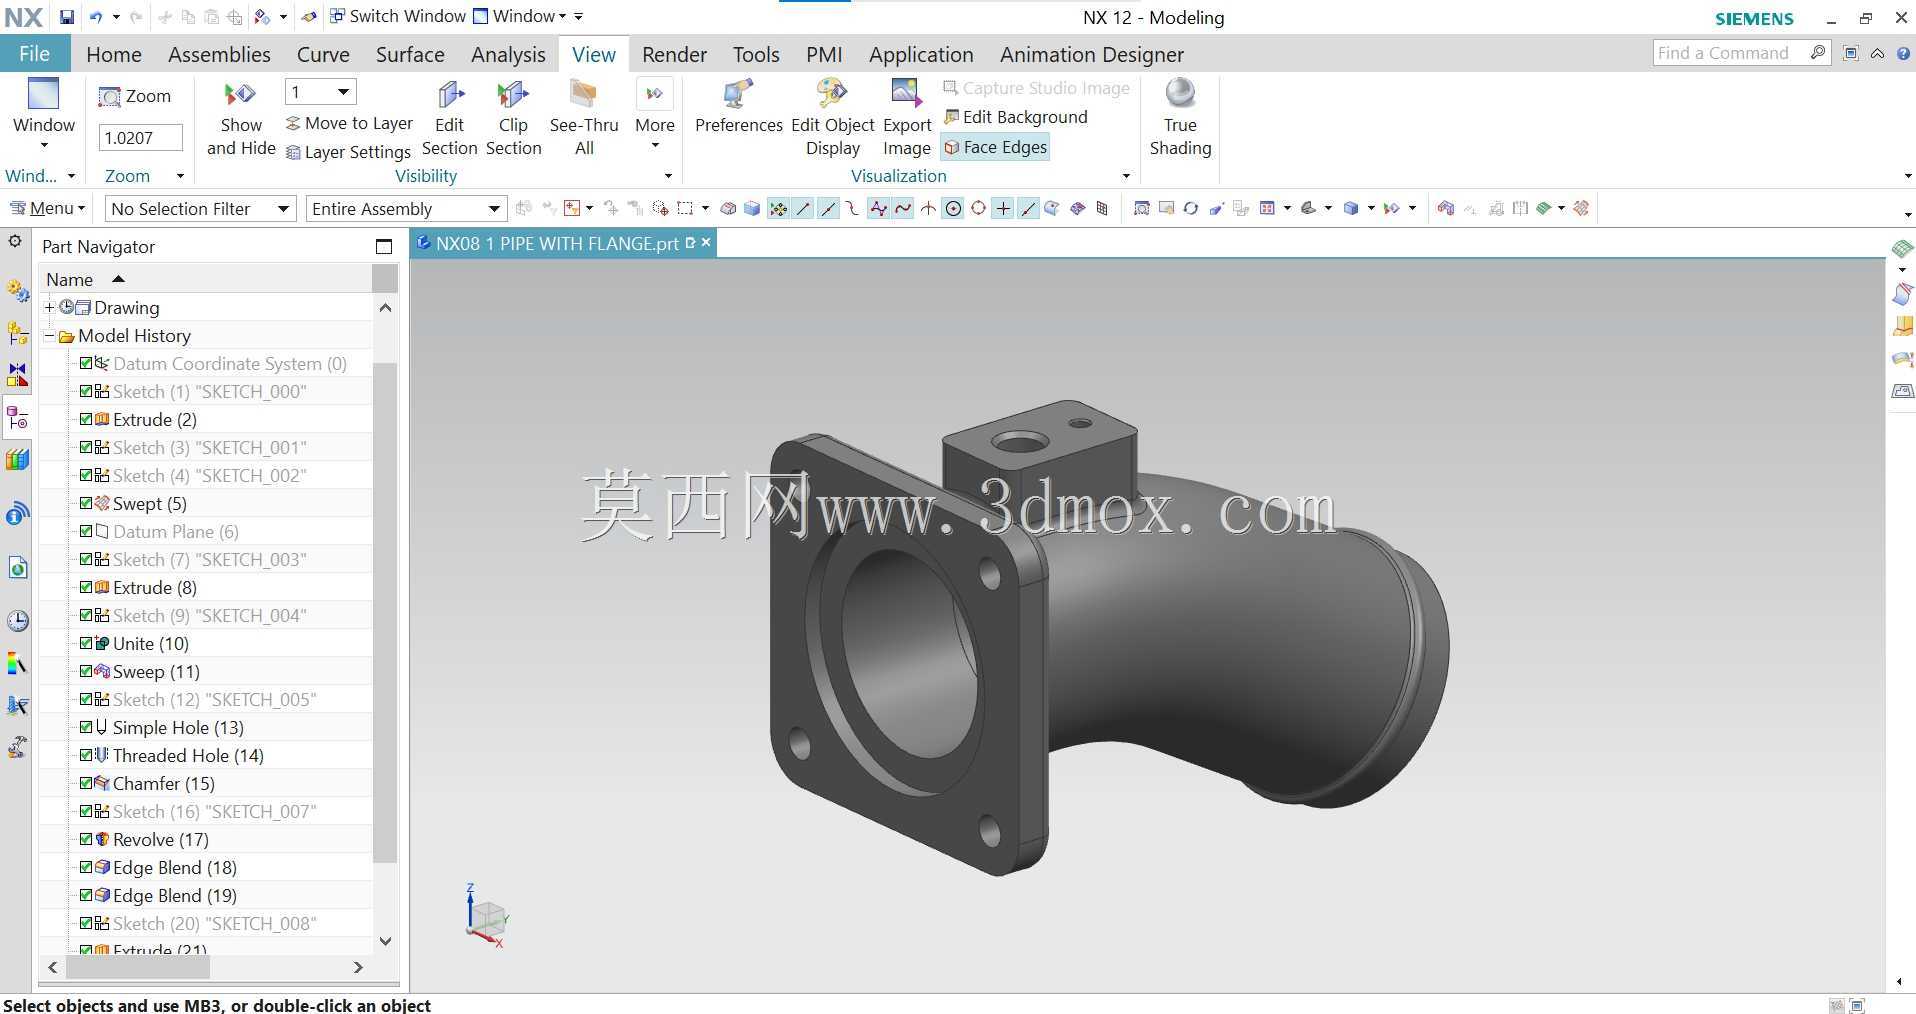Open Show and Hide tool

pos(241,119)
